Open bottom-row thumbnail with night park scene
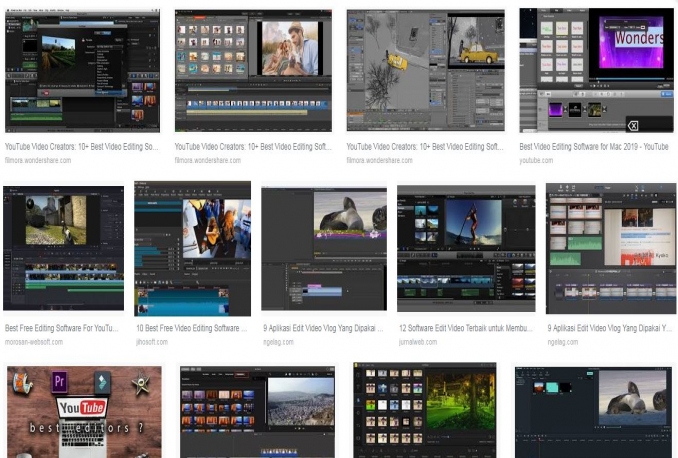This screenshot has width=678, height=458. tap(424, 410)
